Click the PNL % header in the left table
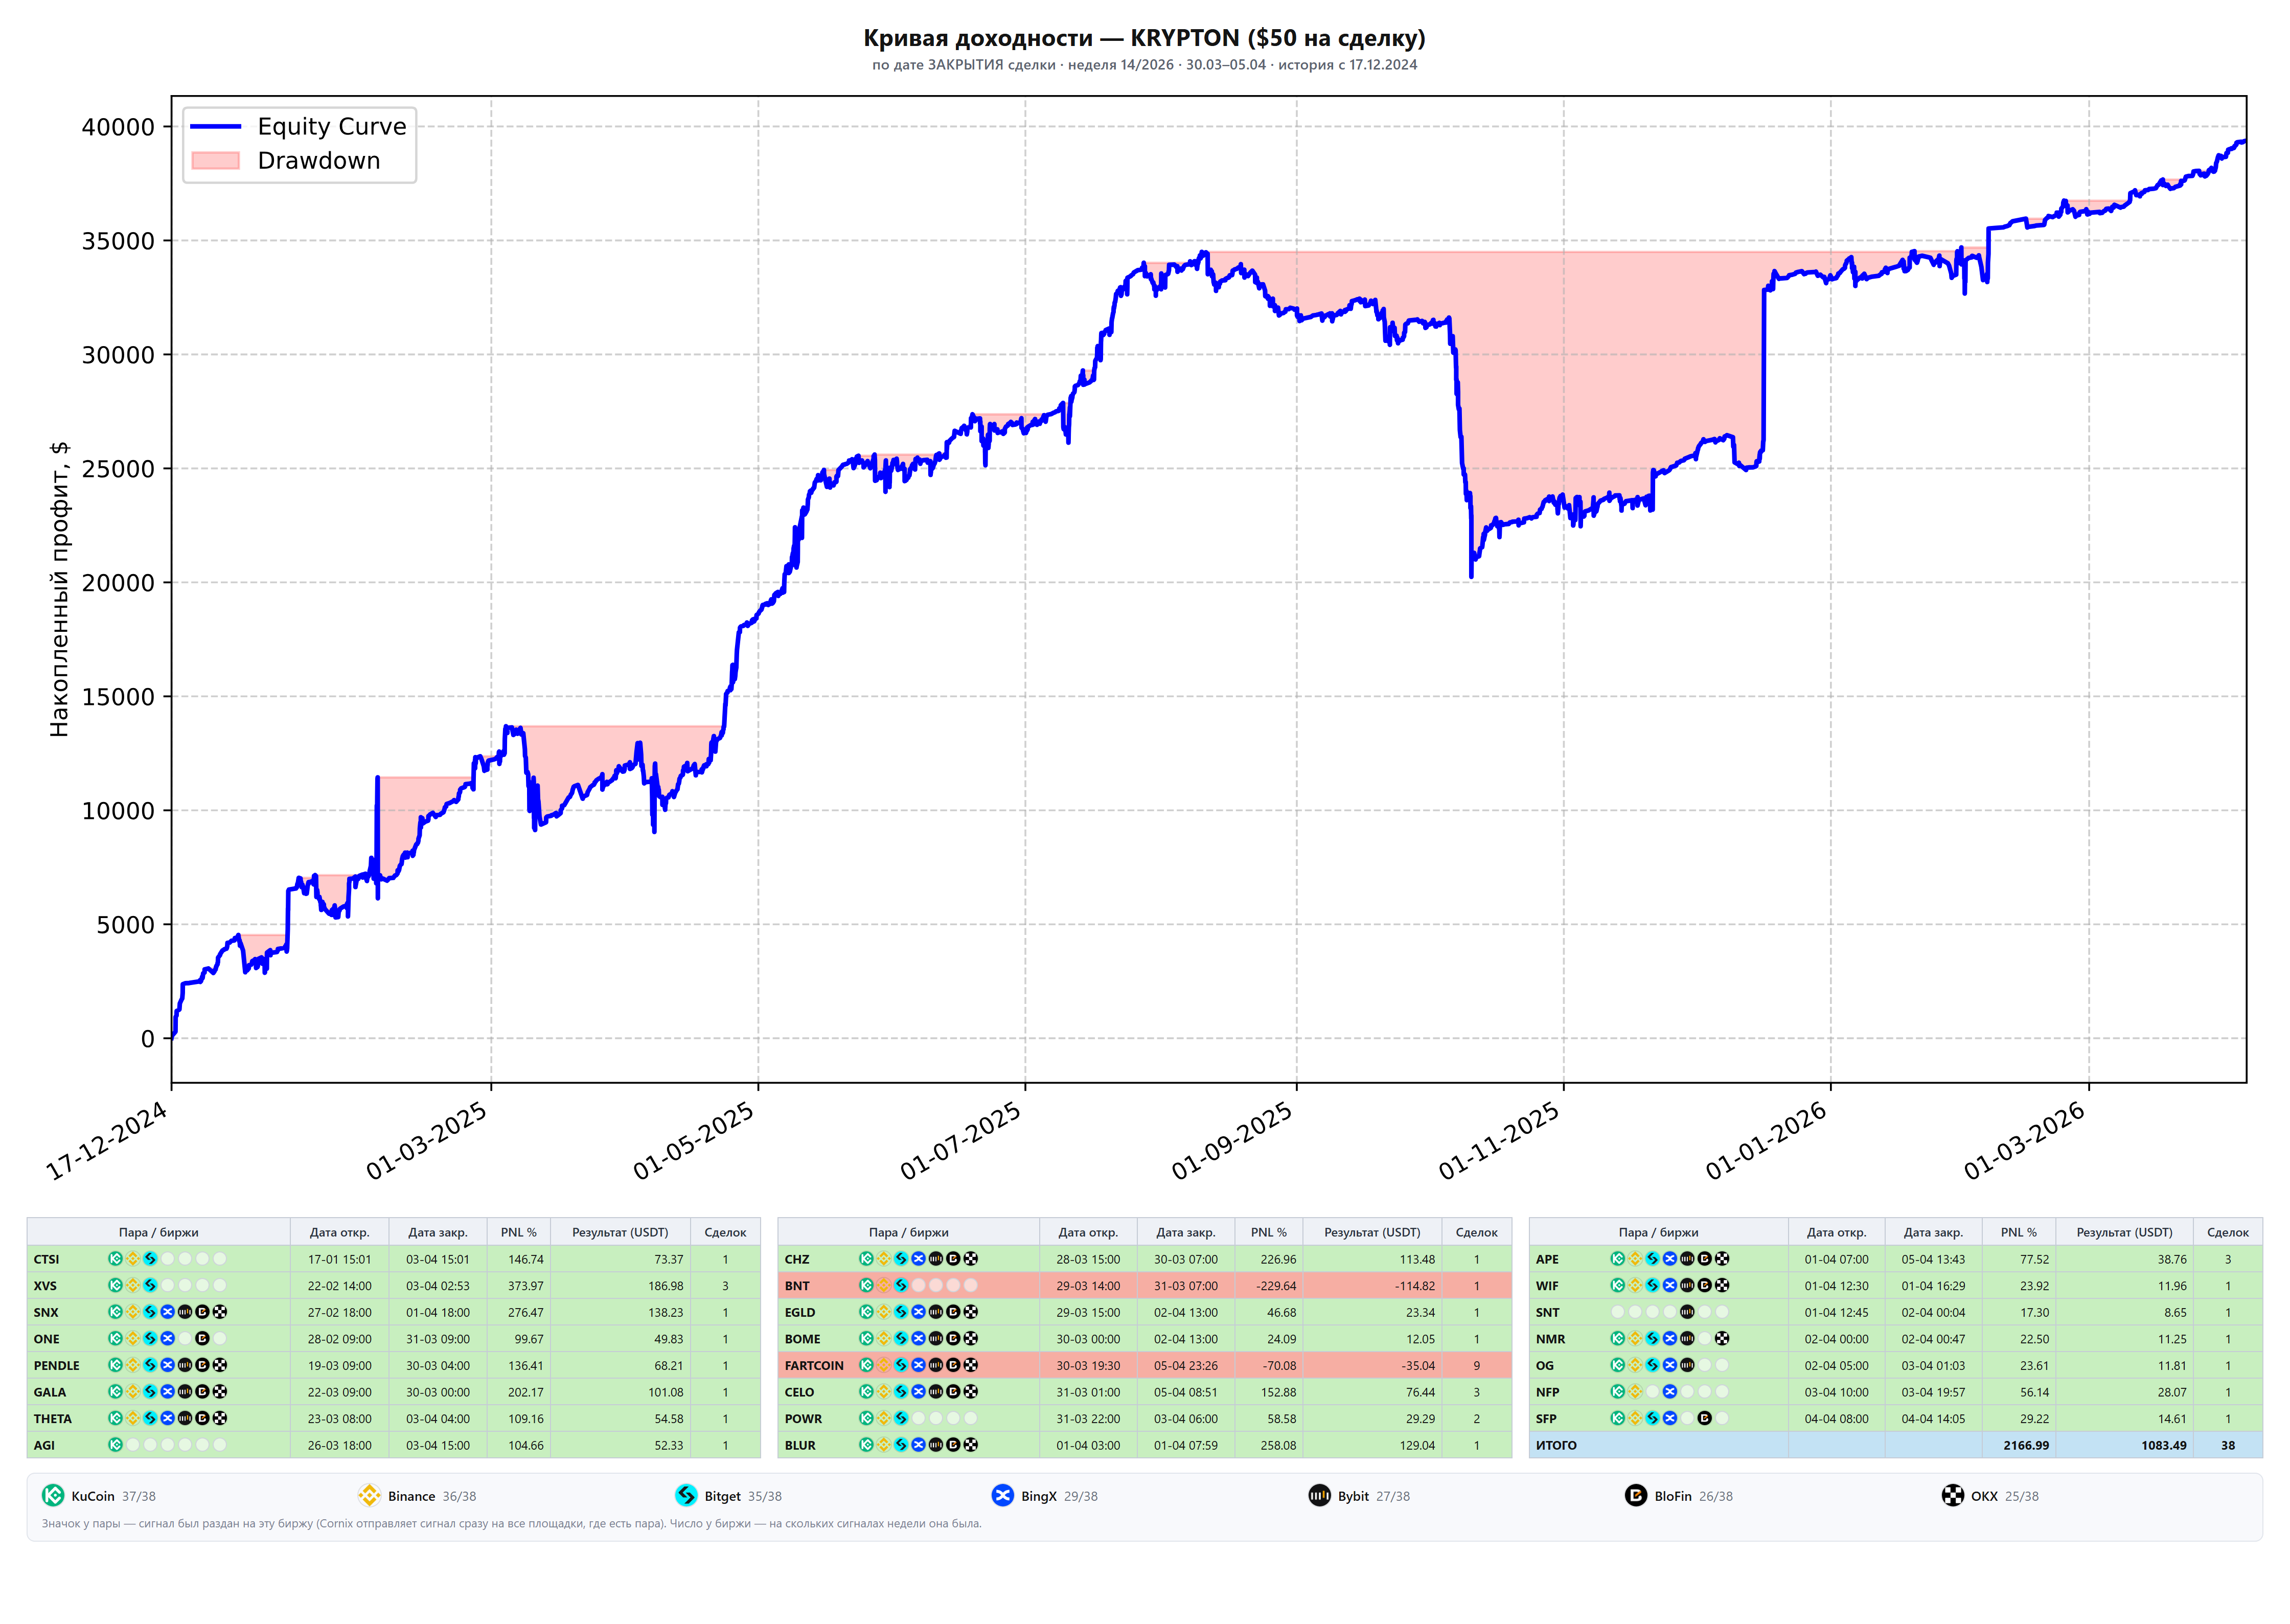The width and height of the screenshot is (2290, 1624). click(x=518, y=1232)
